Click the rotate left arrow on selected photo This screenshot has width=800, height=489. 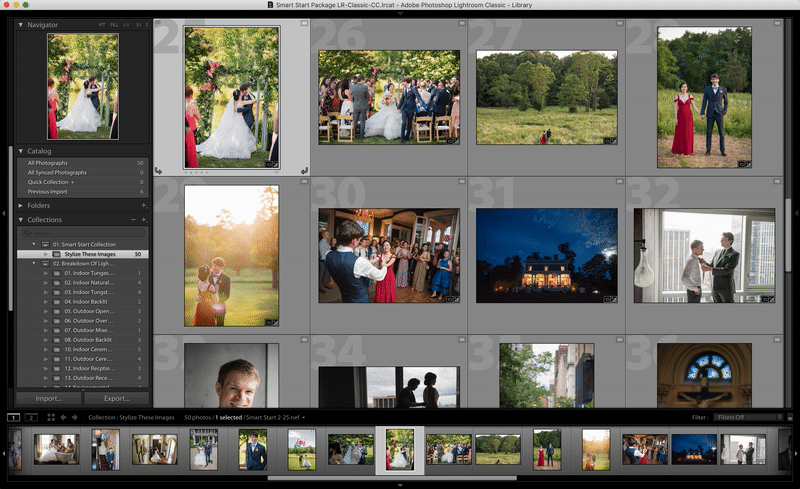159,171
